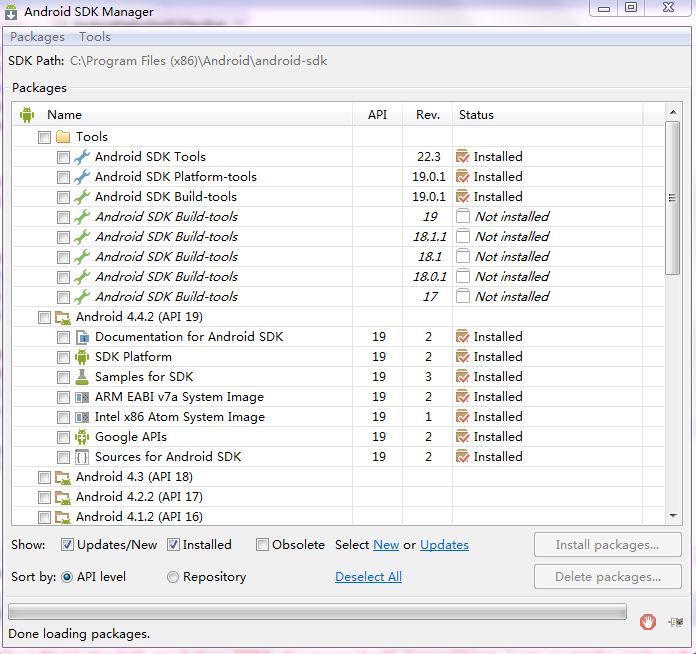Select the Sources for Android SDK row
The image size is (696, 654).
coord(338,457)
